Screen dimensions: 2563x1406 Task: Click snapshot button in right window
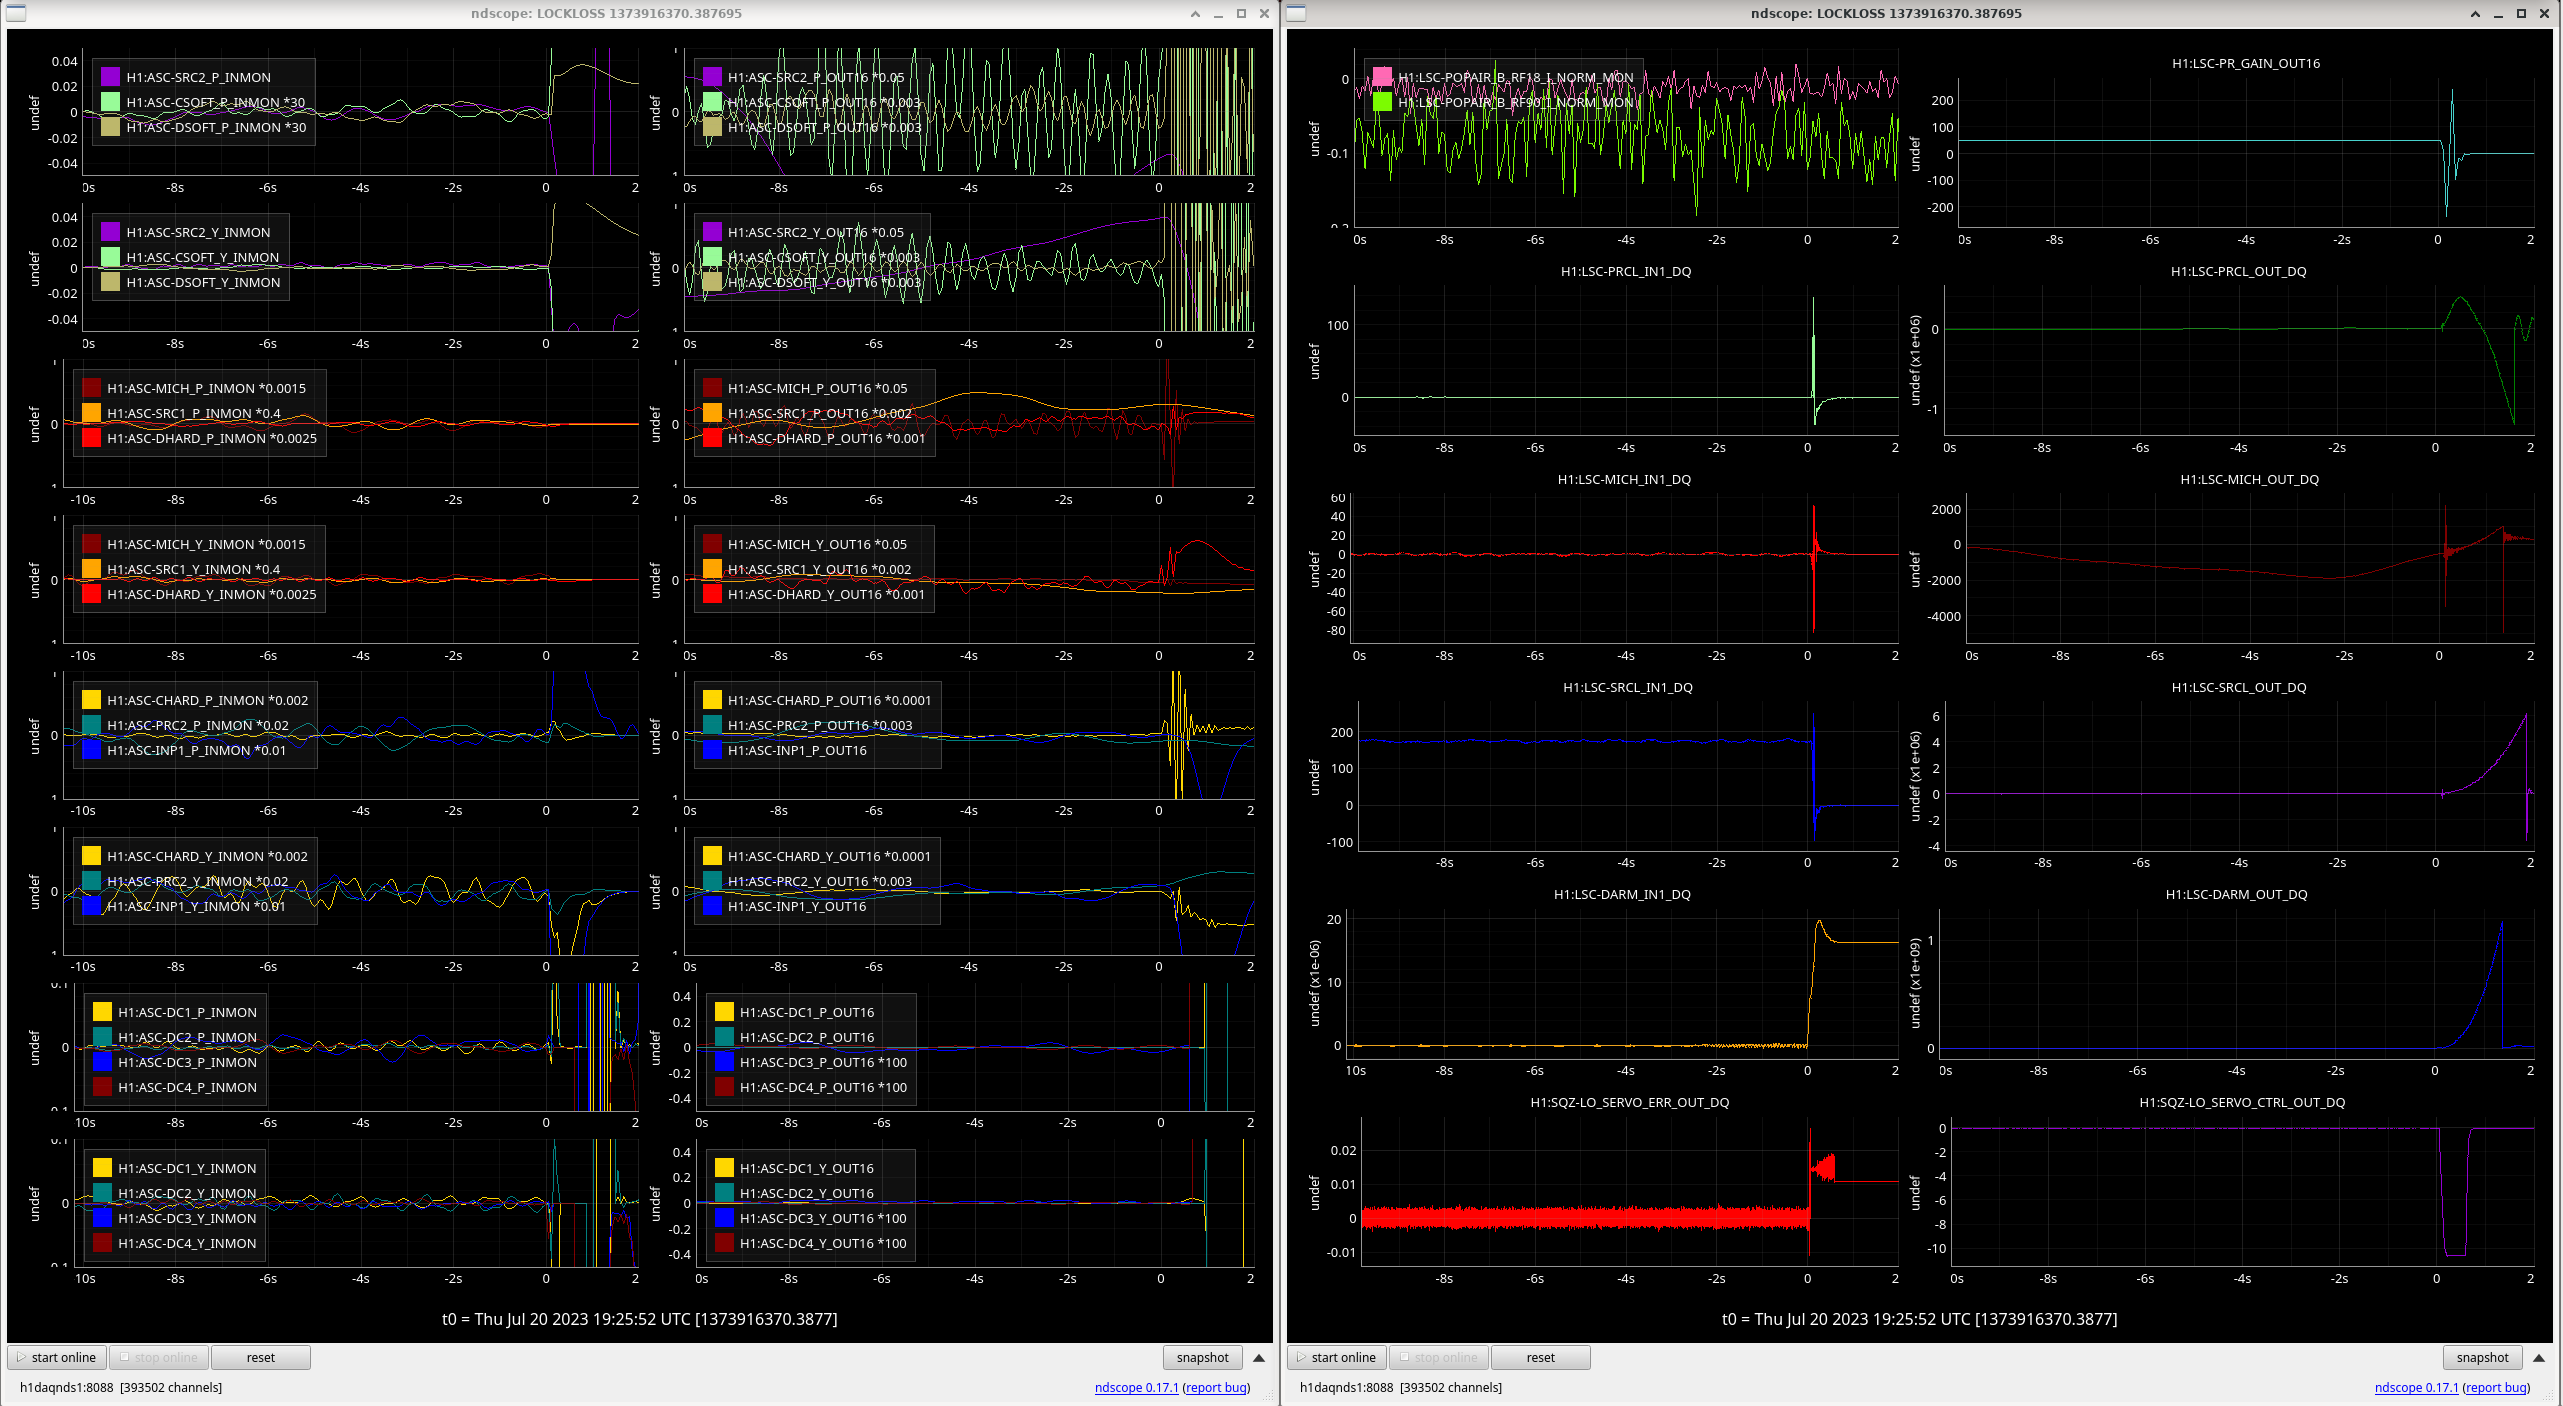[2482, 1357]
